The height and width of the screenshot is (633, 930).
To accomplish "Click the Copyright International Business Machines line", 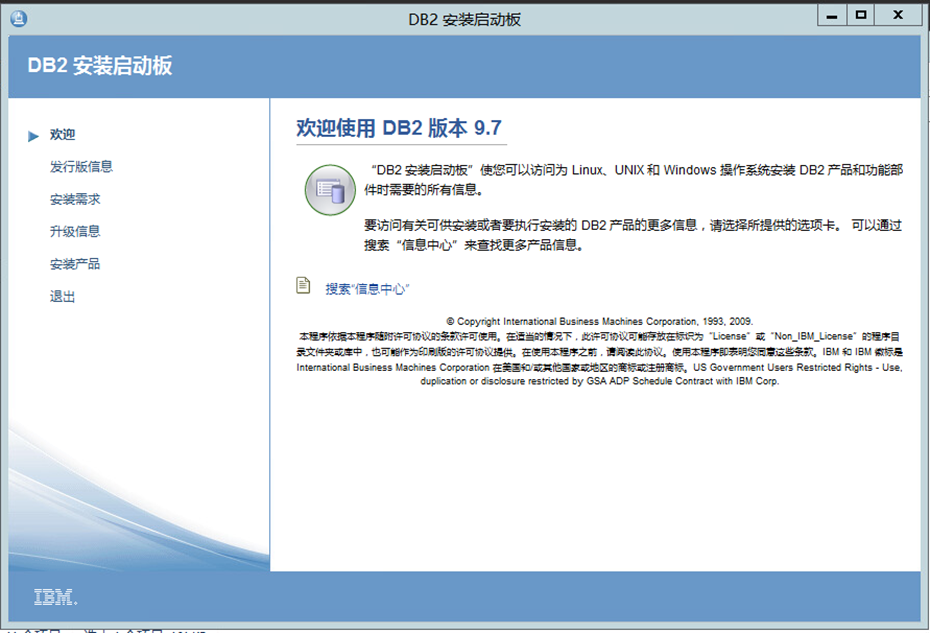I will (600, 322).
